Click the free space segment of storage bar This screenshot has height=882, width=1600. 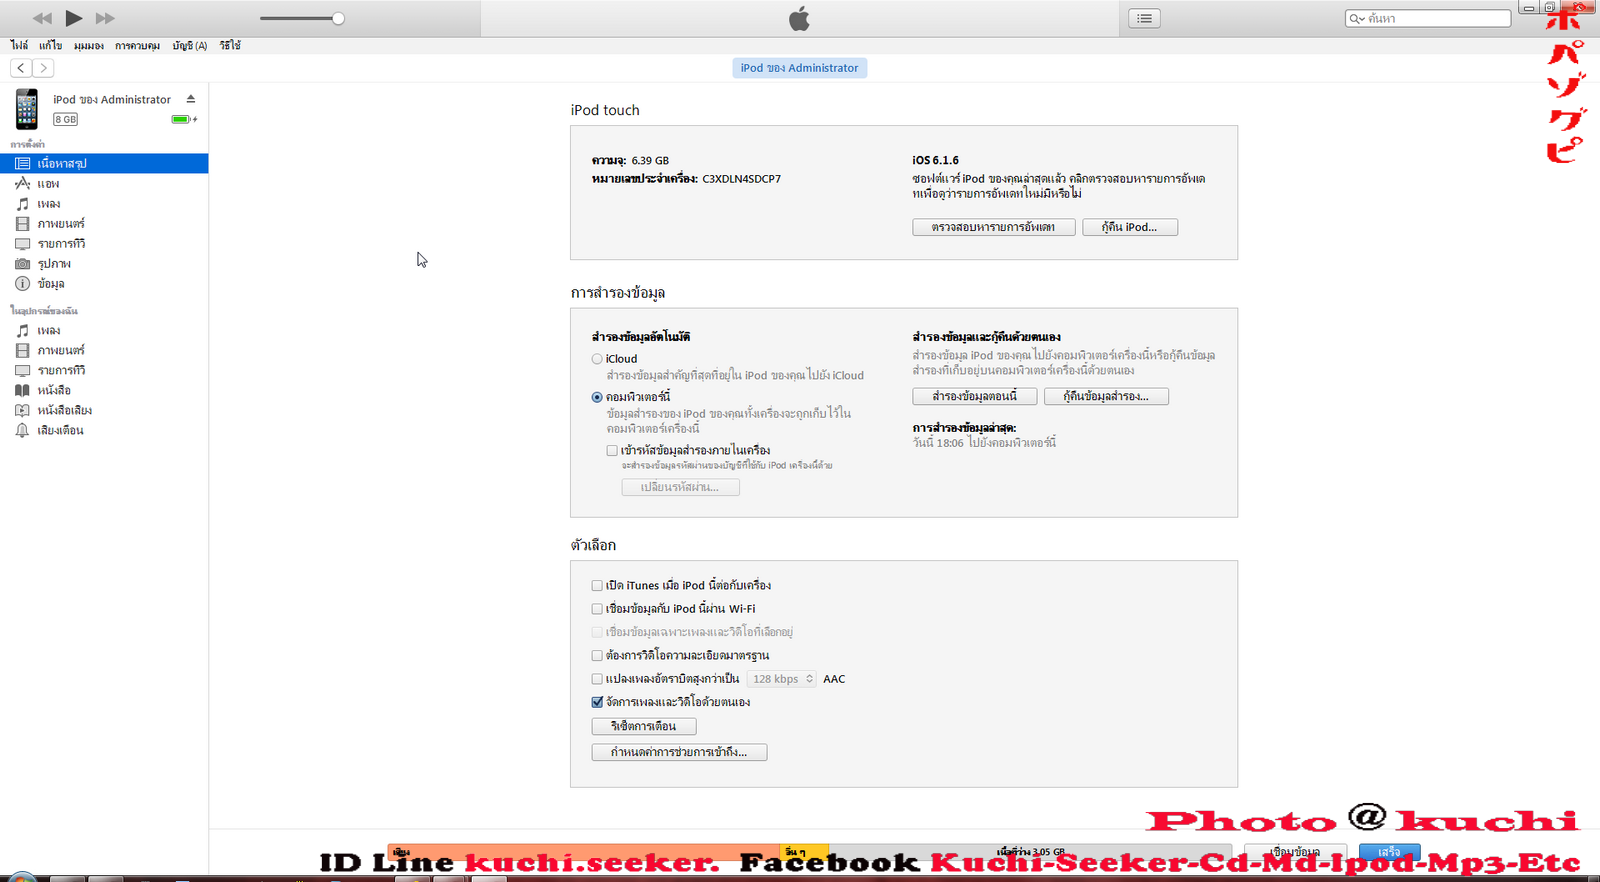pos(1030,852)
